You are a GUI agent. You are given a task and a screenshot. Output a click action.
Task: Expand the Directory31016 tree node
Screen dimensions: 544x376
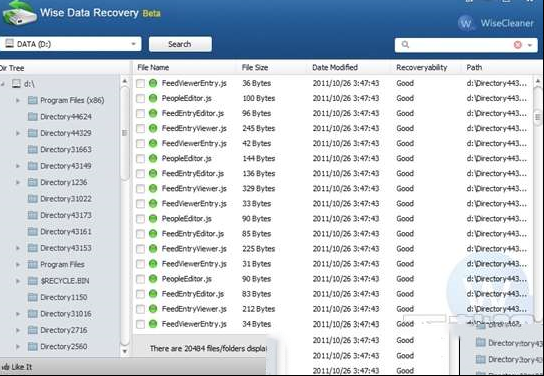click(x=18, y=314)
